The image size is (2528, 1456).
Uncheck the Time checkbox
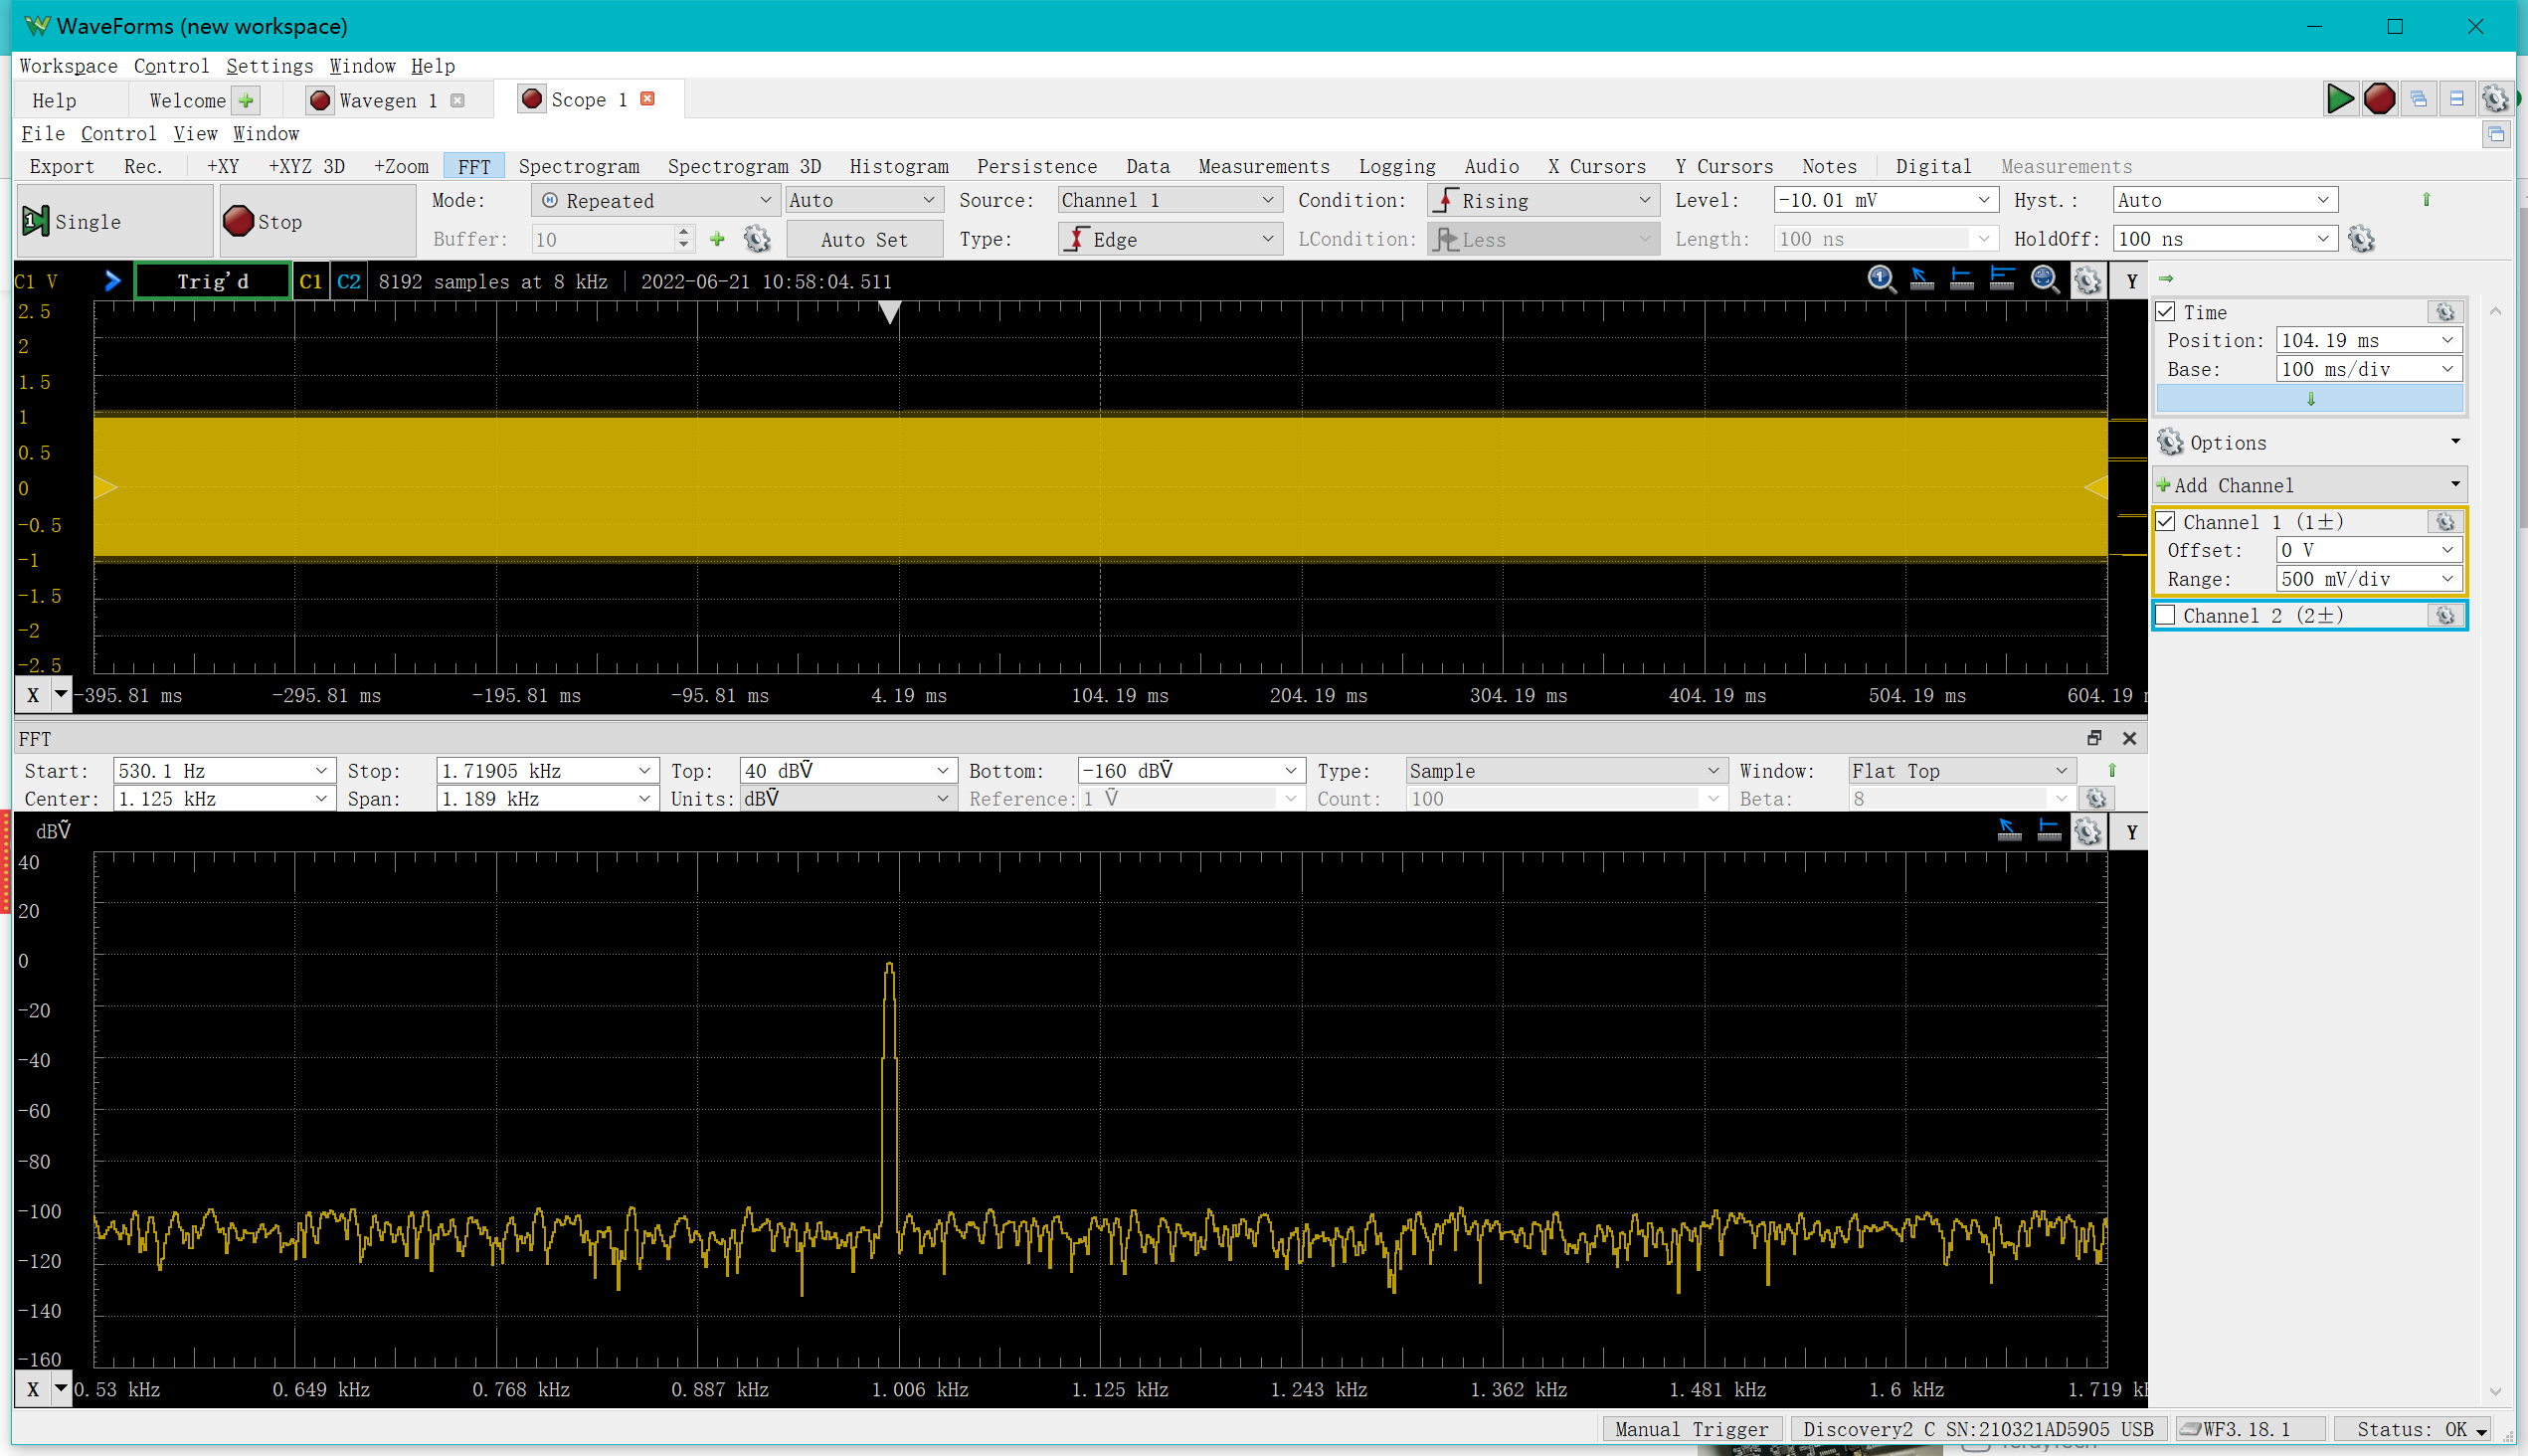[2166, 311]
